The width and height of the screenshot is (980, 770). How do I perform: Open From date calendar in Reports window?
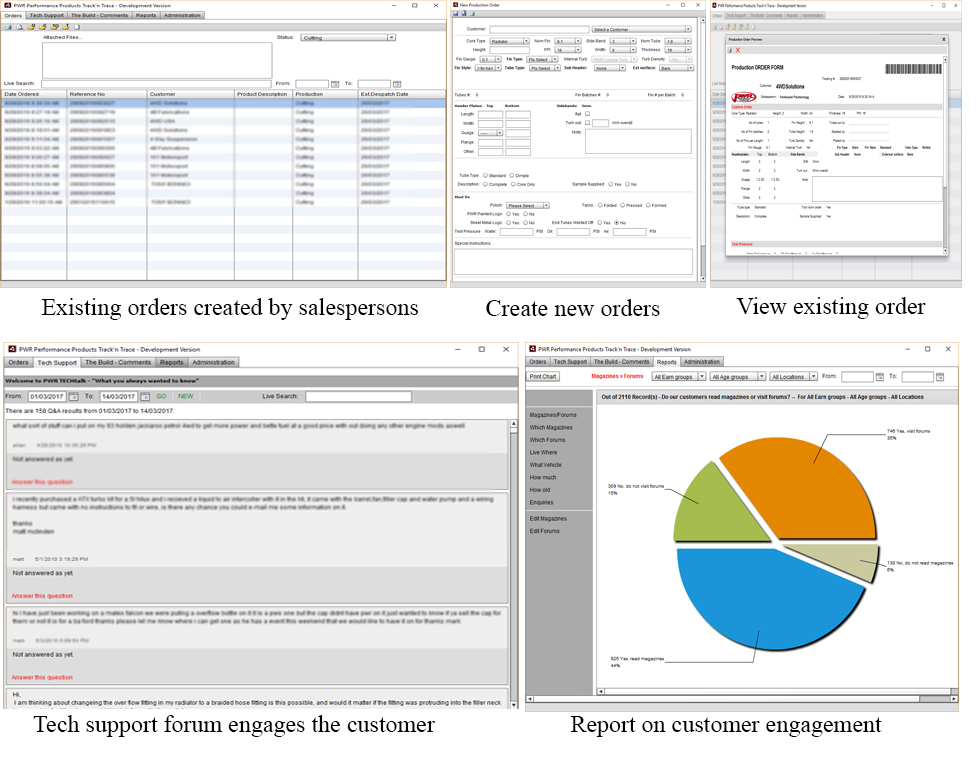click(x=879, y=377)
